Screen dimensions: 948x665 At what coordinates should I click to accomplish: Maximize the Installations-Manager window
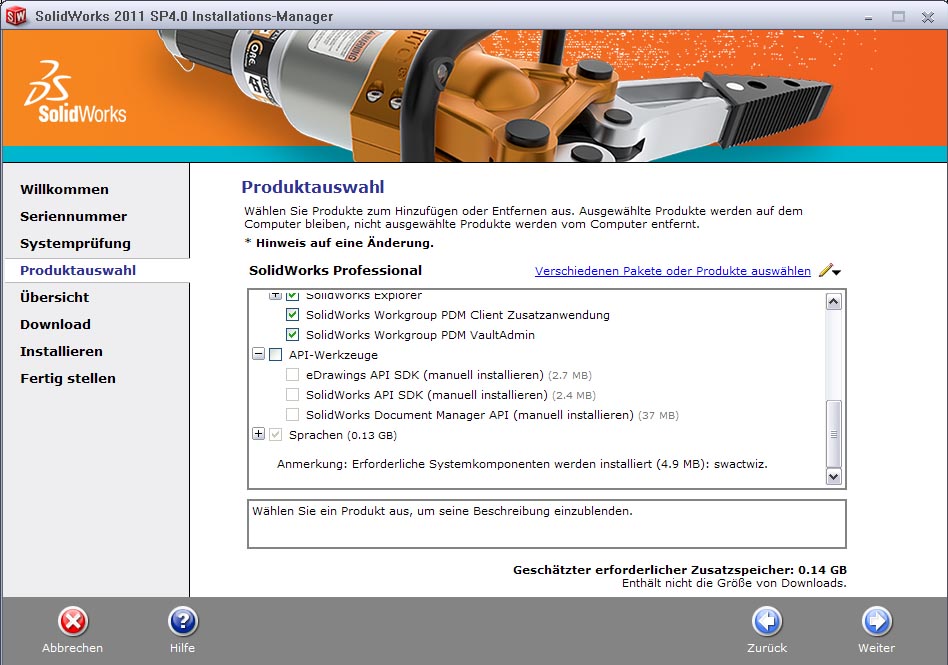[x=898, y=17]
